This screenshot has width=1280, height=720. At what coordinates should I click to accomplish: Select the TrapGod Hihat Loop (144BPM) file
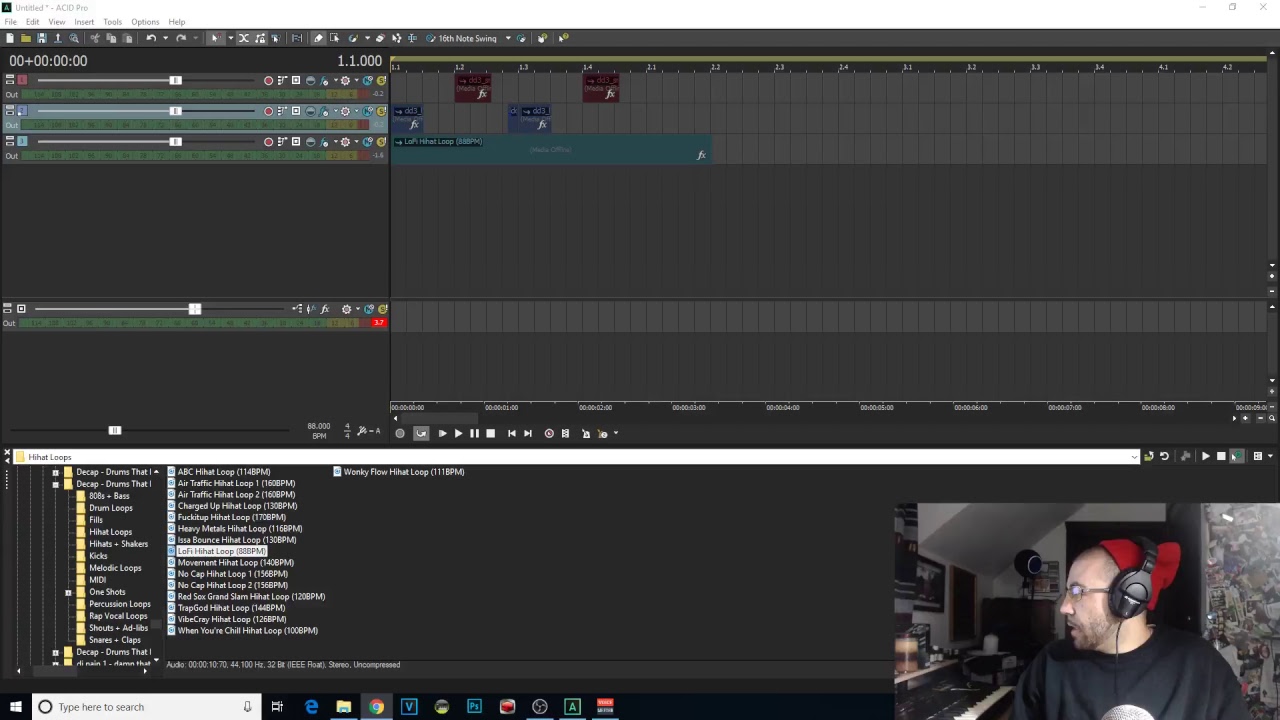(x=231, y=608)
